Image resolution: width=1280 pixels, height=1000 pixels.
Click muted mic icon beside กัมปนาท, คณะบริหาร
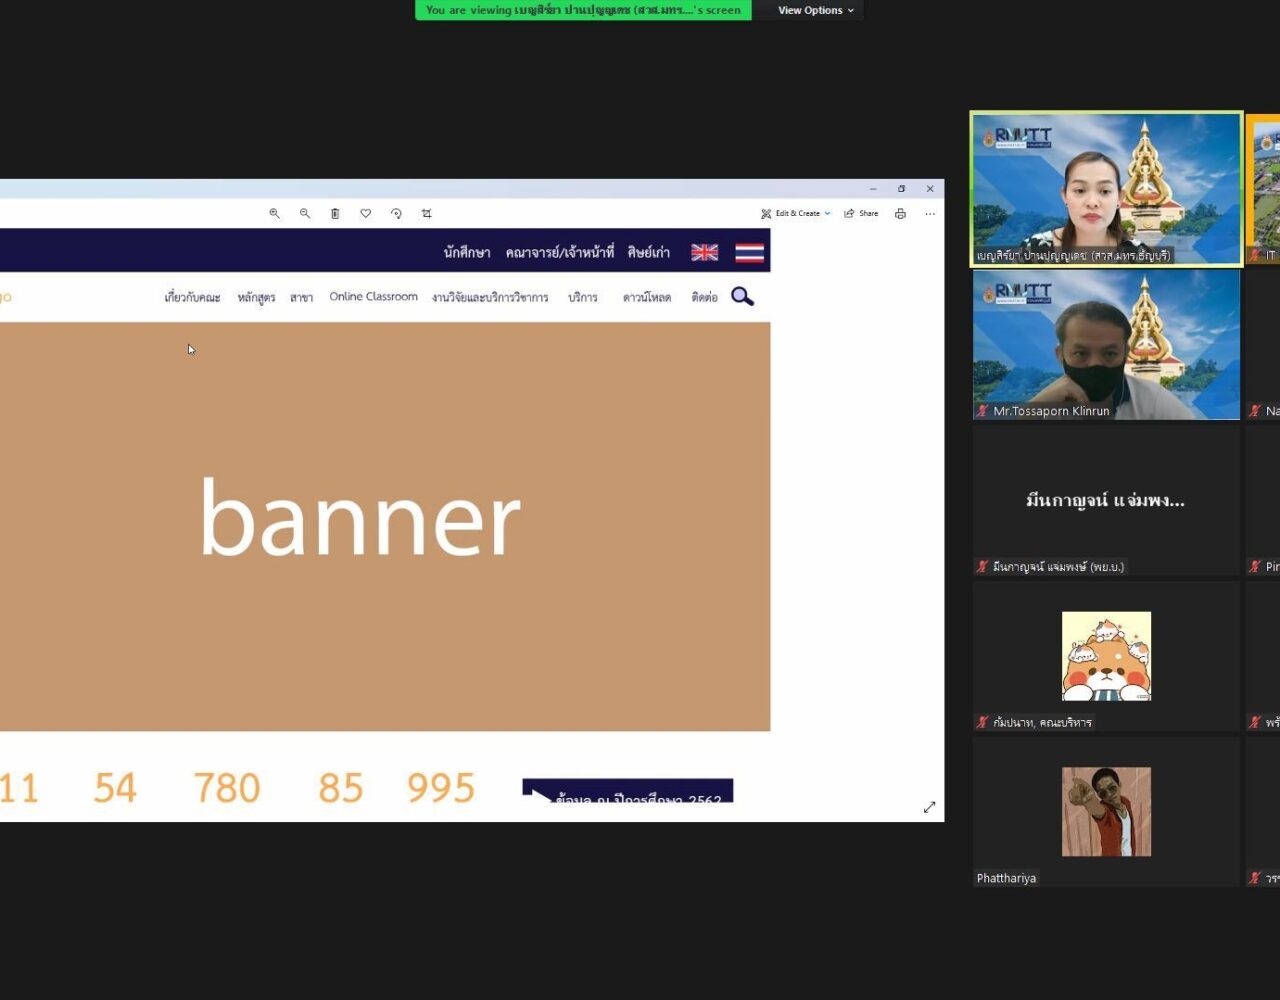pyautogui.click(x=983, y=722)
